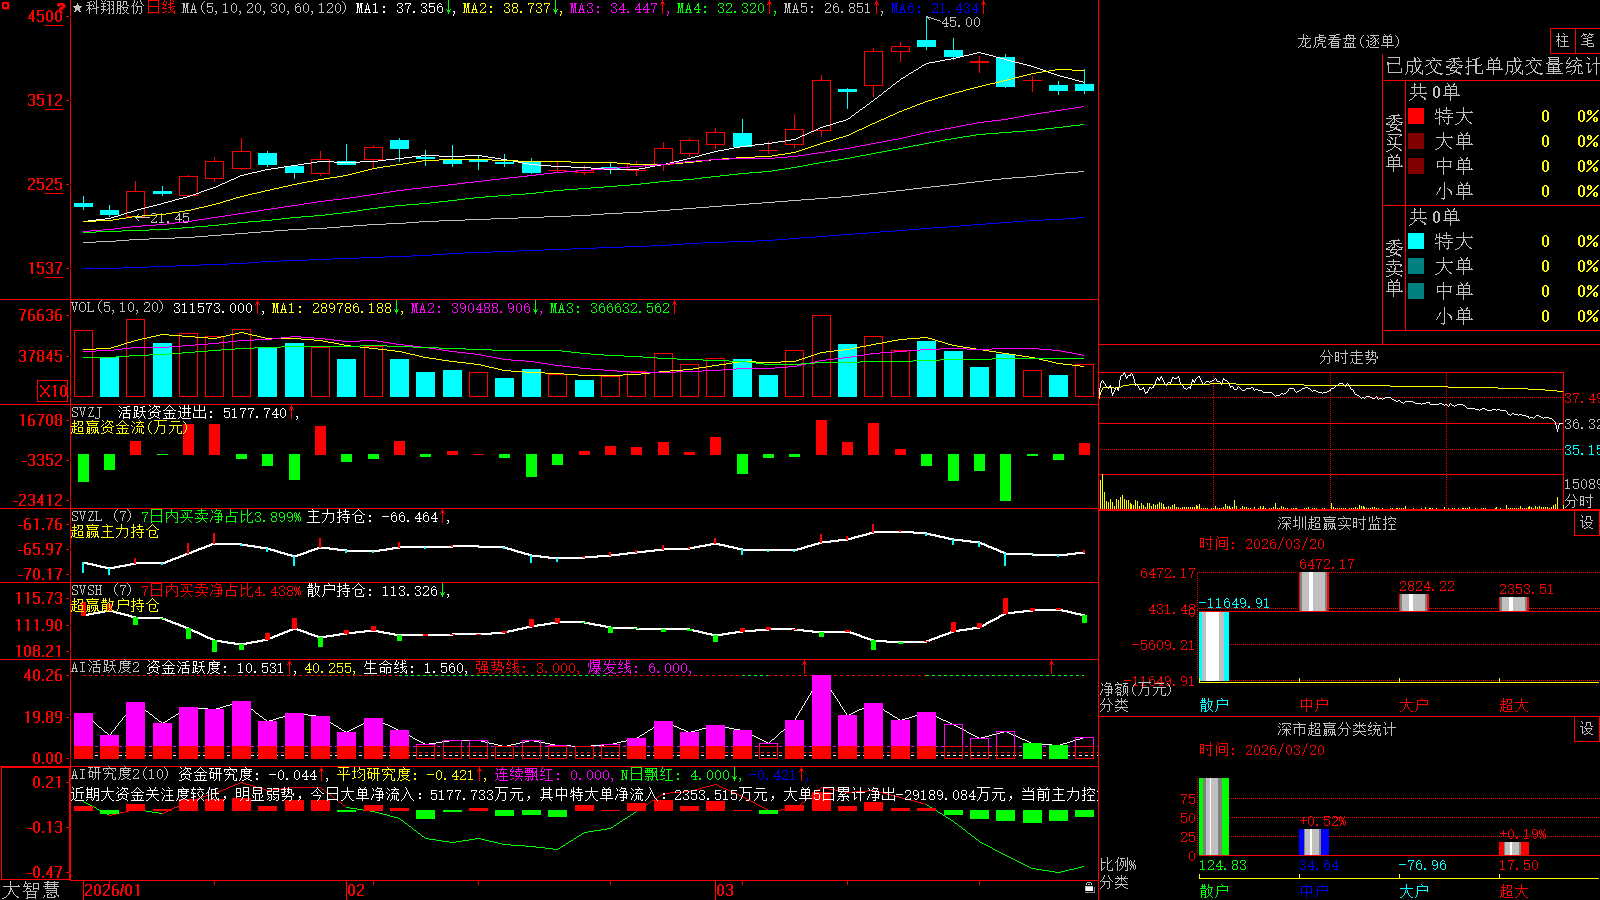The image size is (1600, 900).
Task: Open 设 settings for 深市超赢分类统计
Action: 1587,729
